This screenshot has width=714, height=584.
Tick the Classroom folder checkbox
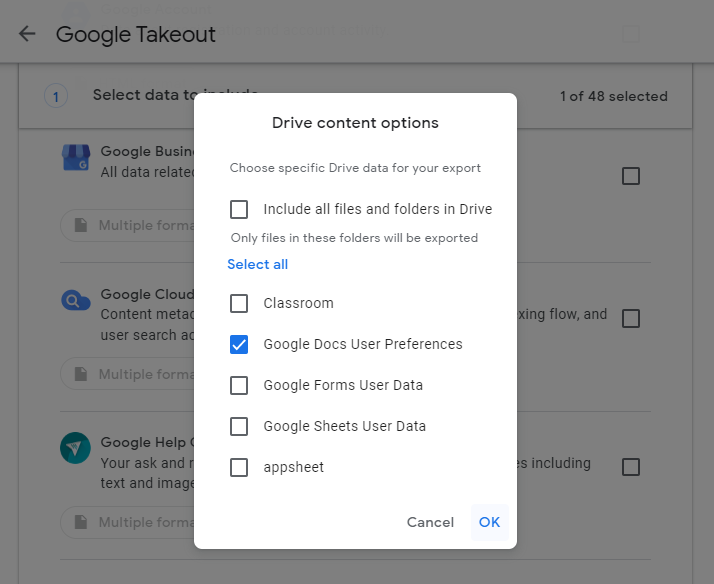[x=239, y=303]
